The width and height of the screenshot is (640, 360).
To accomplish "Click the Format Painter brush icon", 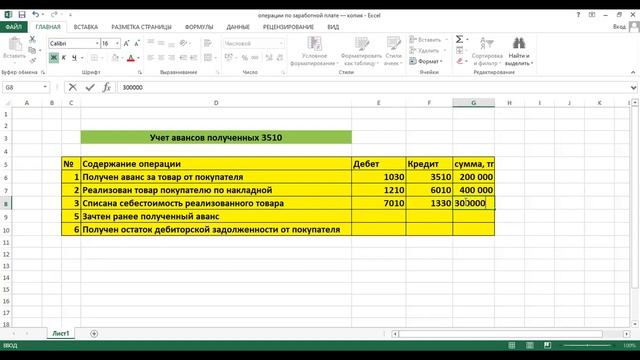I will tap(32, 60).
